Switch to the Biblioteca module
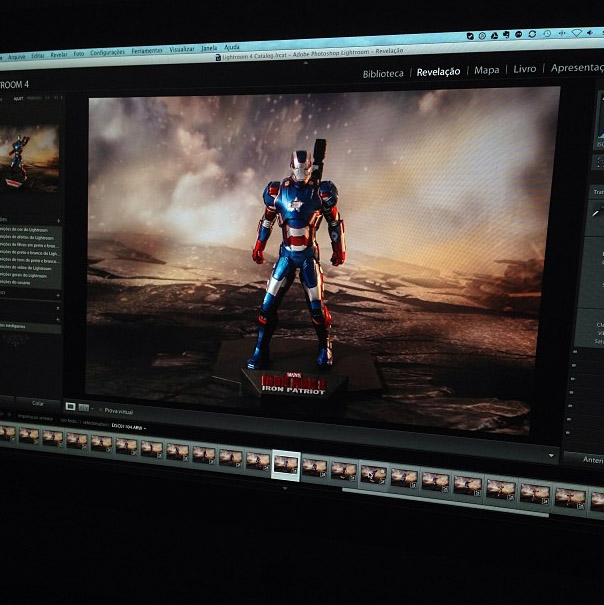 pyautogui.click(x=383, y=73)
